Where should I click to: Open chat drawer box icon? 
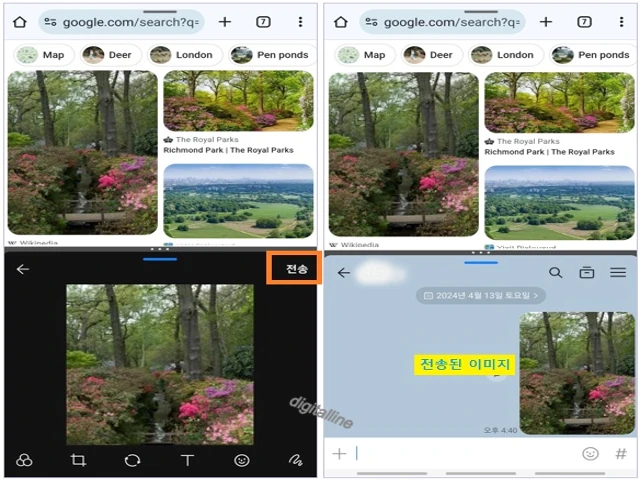[x=587, y=273]
